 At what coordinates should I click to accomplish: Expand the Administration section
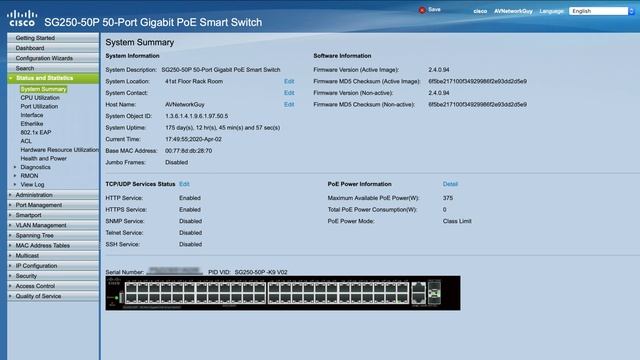point(53,195)
